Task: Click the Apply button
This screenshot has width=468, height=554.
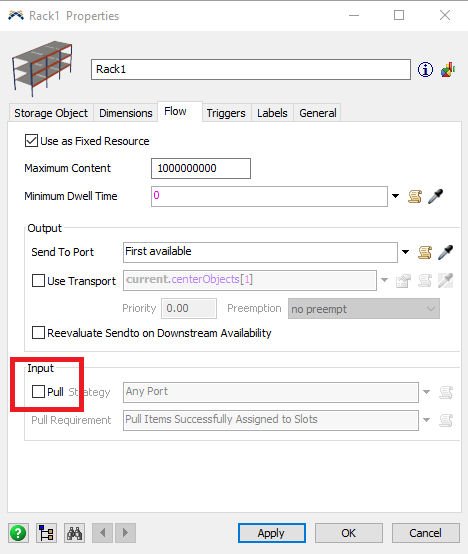Action: pos(272,533)
